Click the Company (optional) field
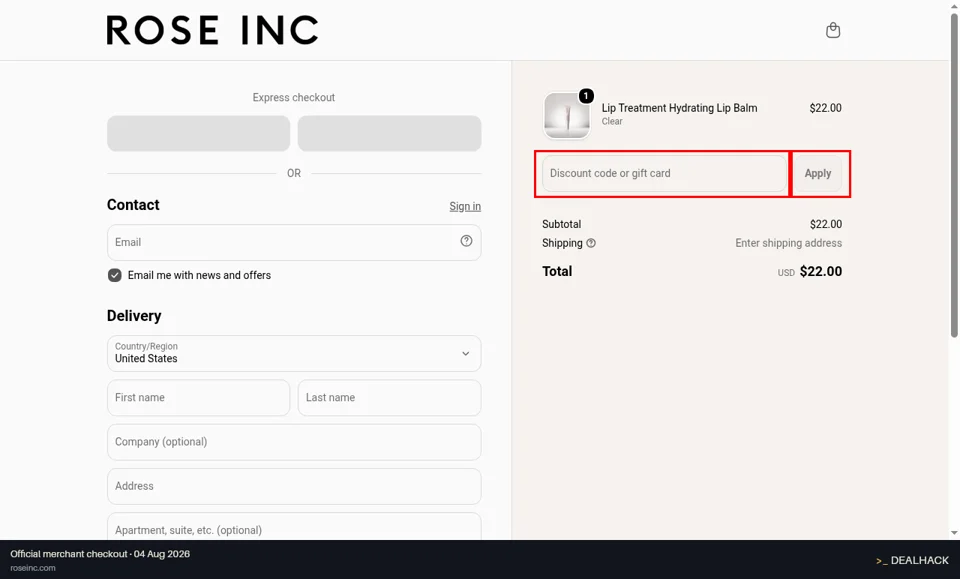960x579 pixels. pyautogui.click(x=294, y=442)
